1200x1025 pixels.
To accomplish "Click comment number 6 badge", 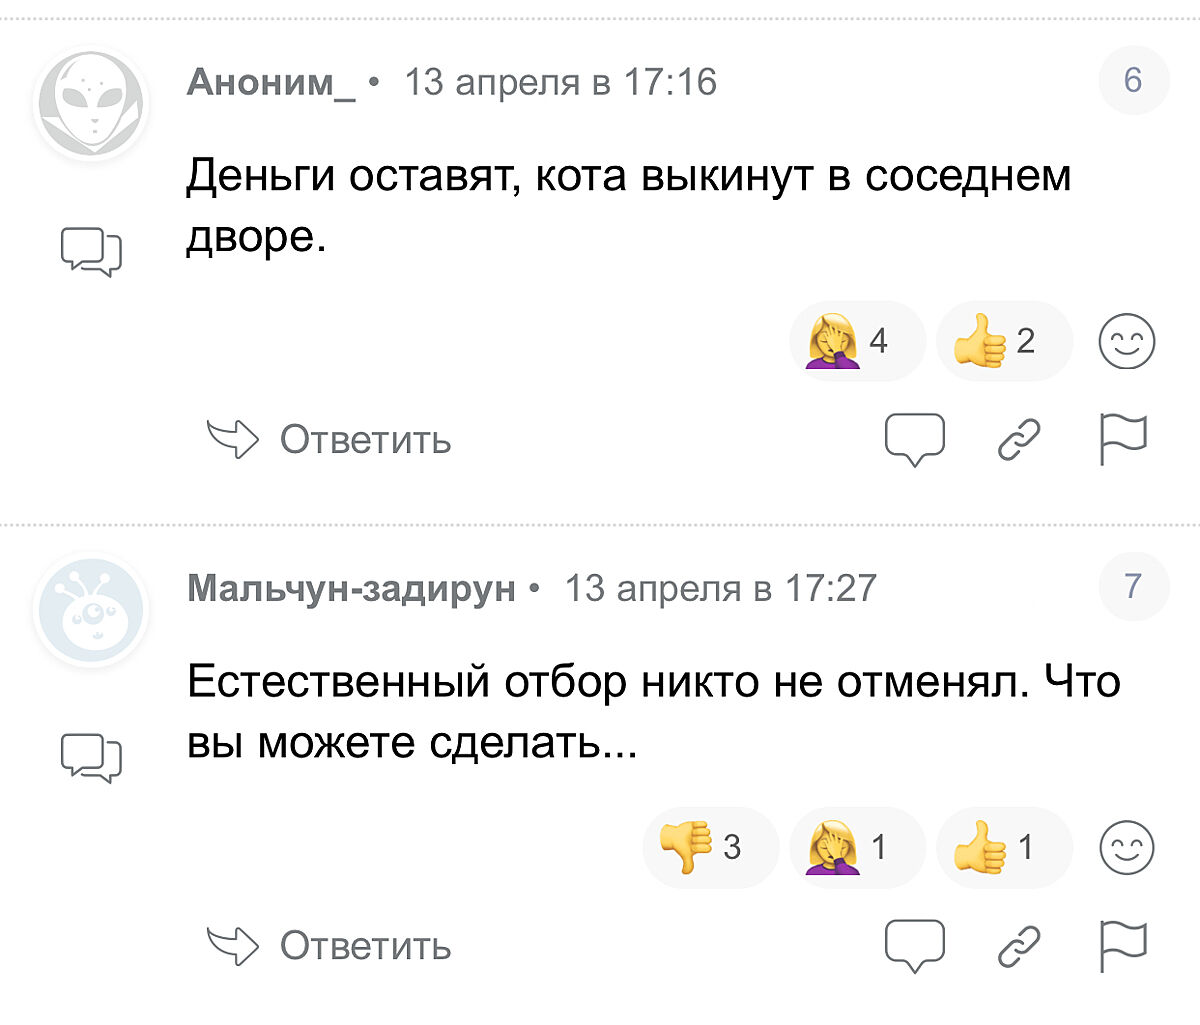I will tap(1133, 80).
